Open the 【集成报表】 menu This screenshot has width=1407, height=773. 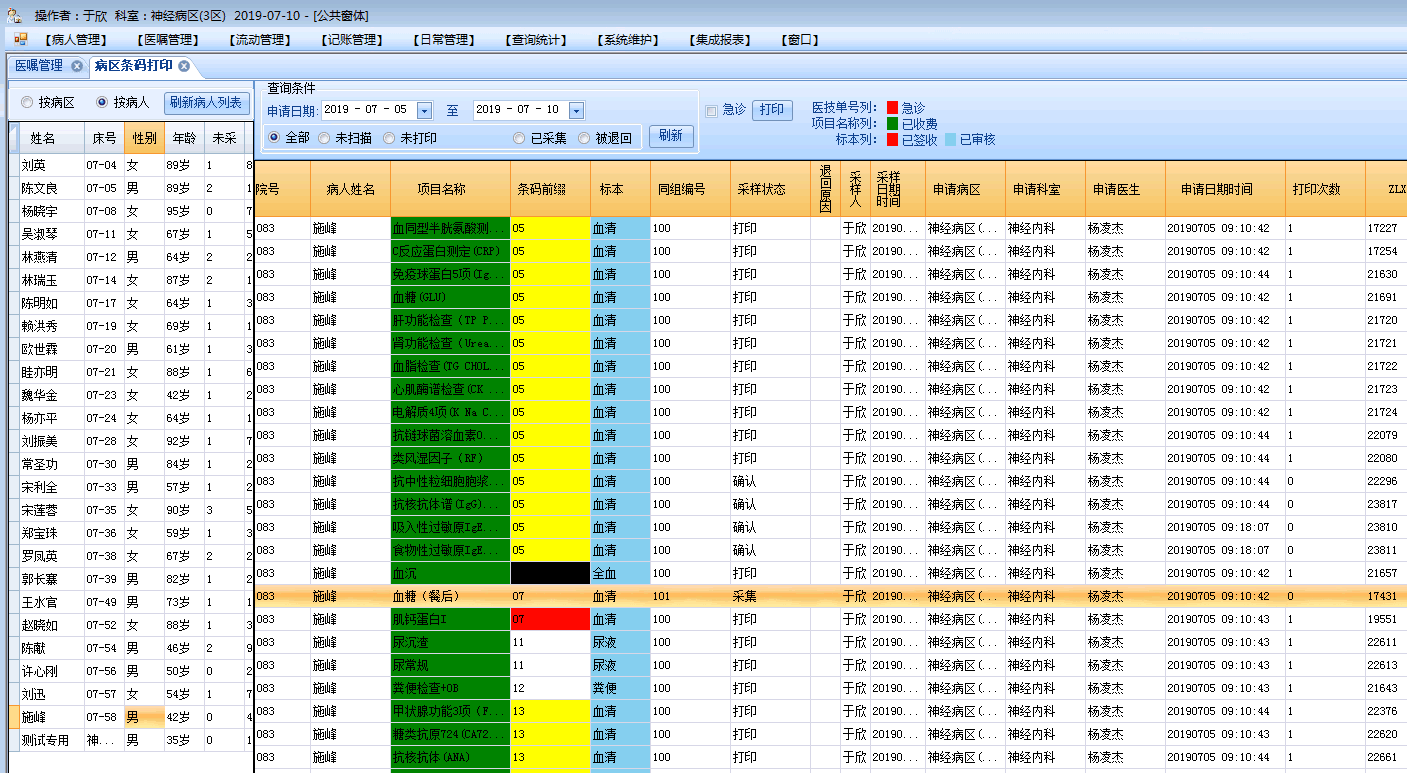[719, 40]
